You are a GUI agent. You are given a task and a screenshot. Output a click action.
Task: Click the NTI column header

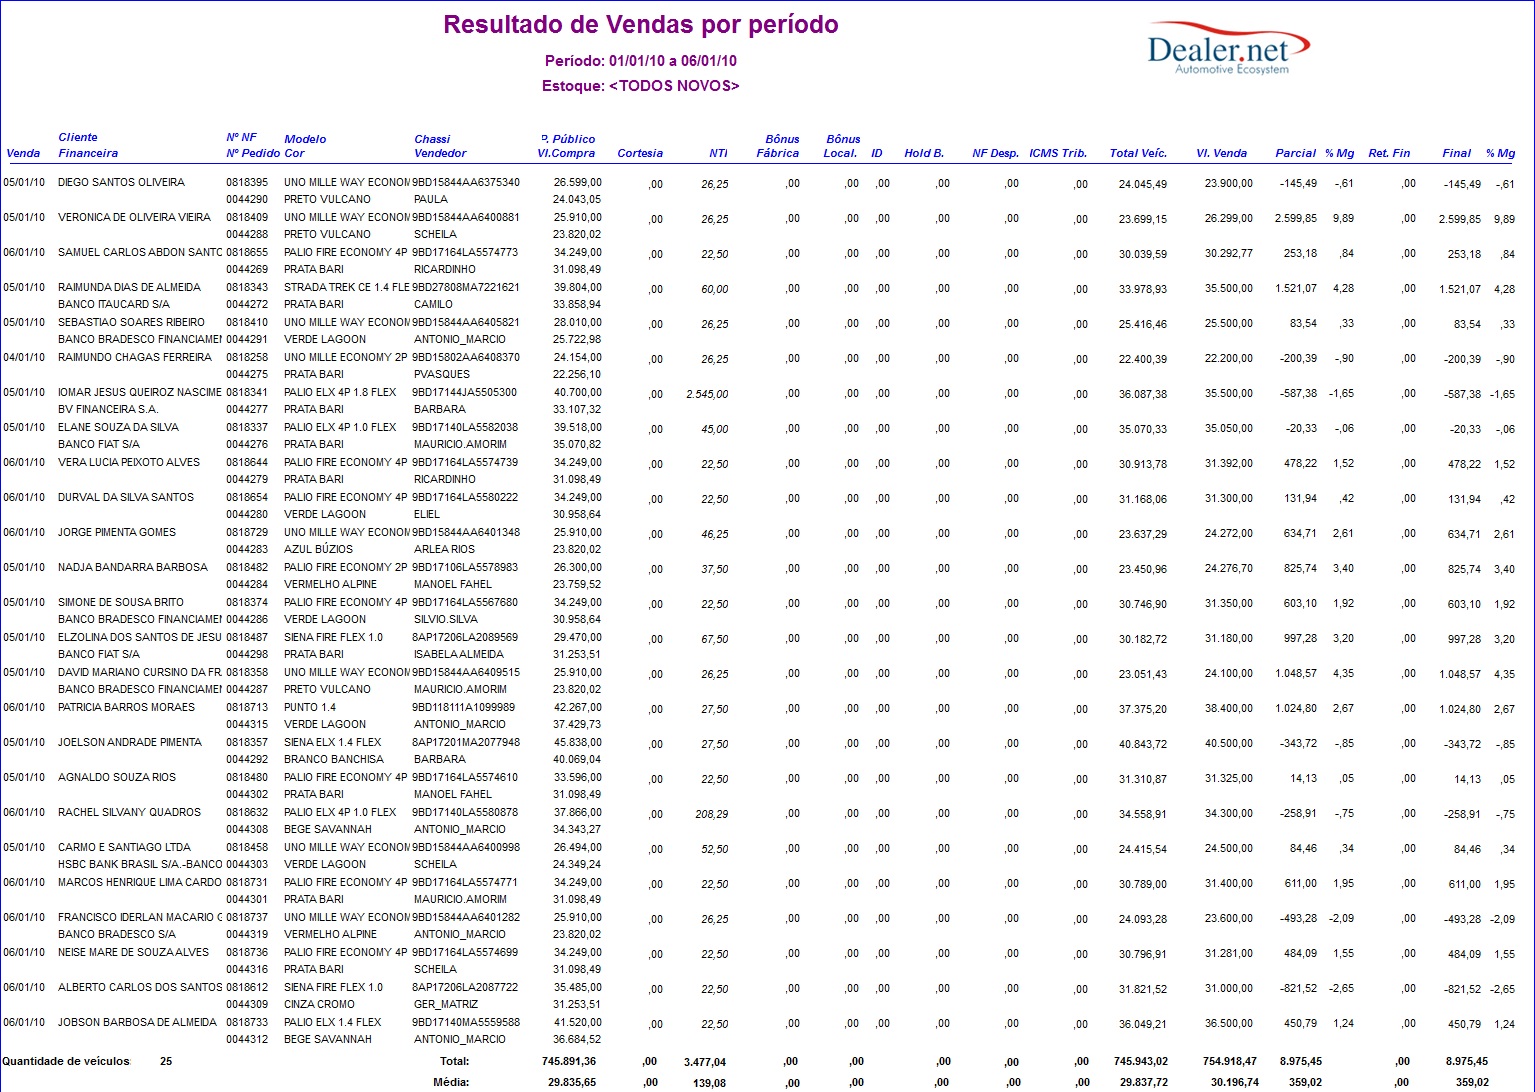click(718, 154)
